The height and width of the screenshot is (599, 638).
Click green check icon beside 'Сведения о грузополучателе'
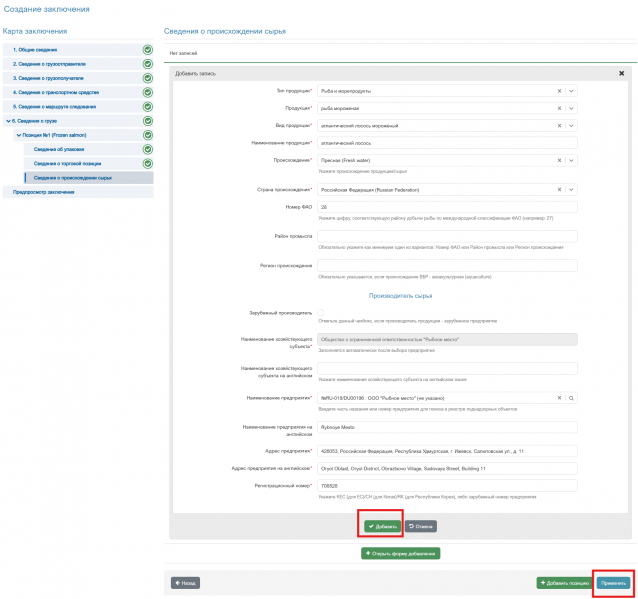pyautogui.click(x=148, y=78)
